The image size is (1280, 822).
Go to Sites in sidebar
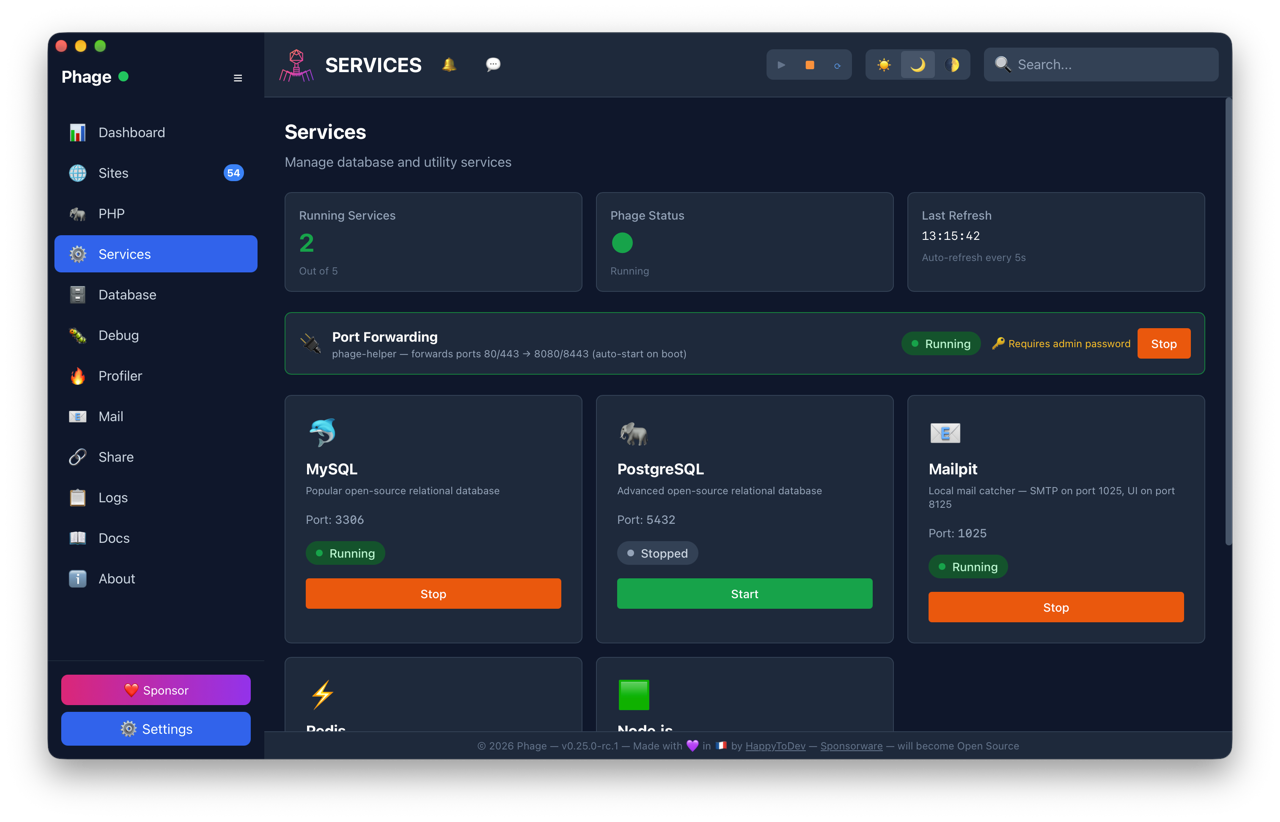(x=156, y=173)
